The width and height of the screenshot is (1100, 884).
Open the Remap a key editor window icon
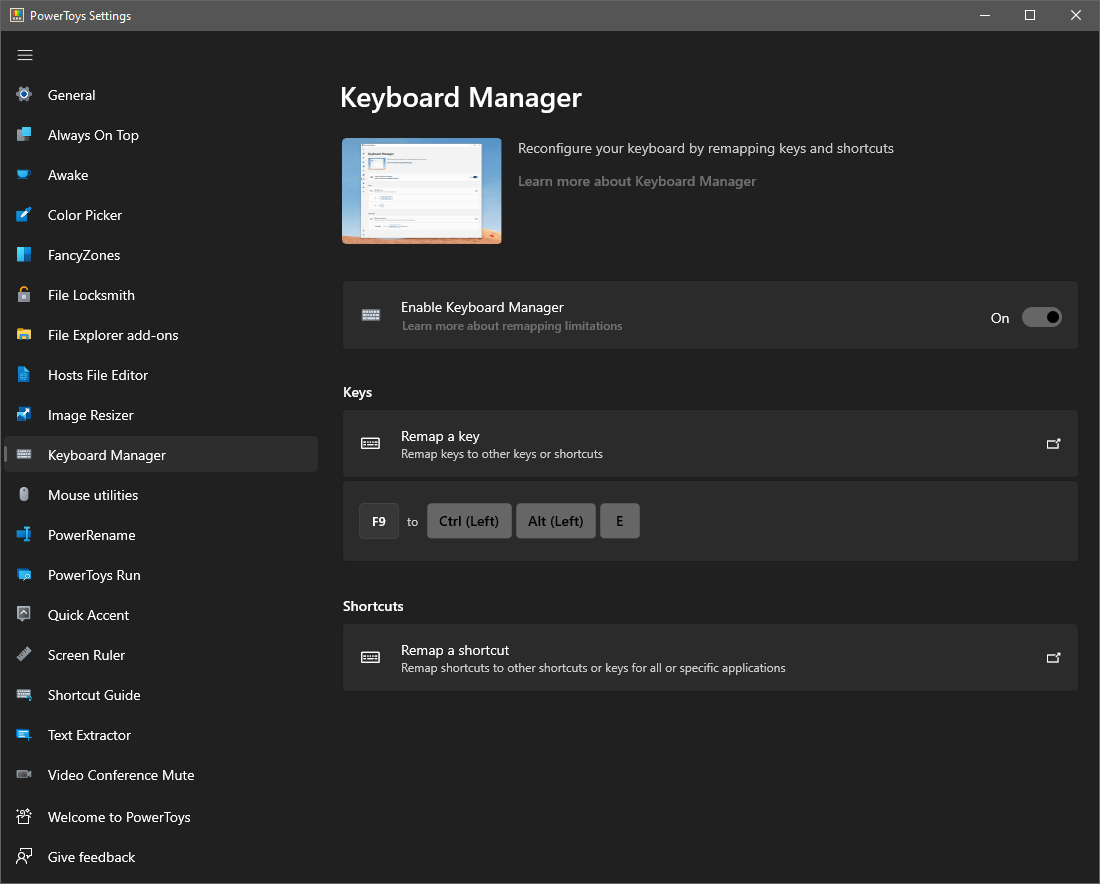1053,443
